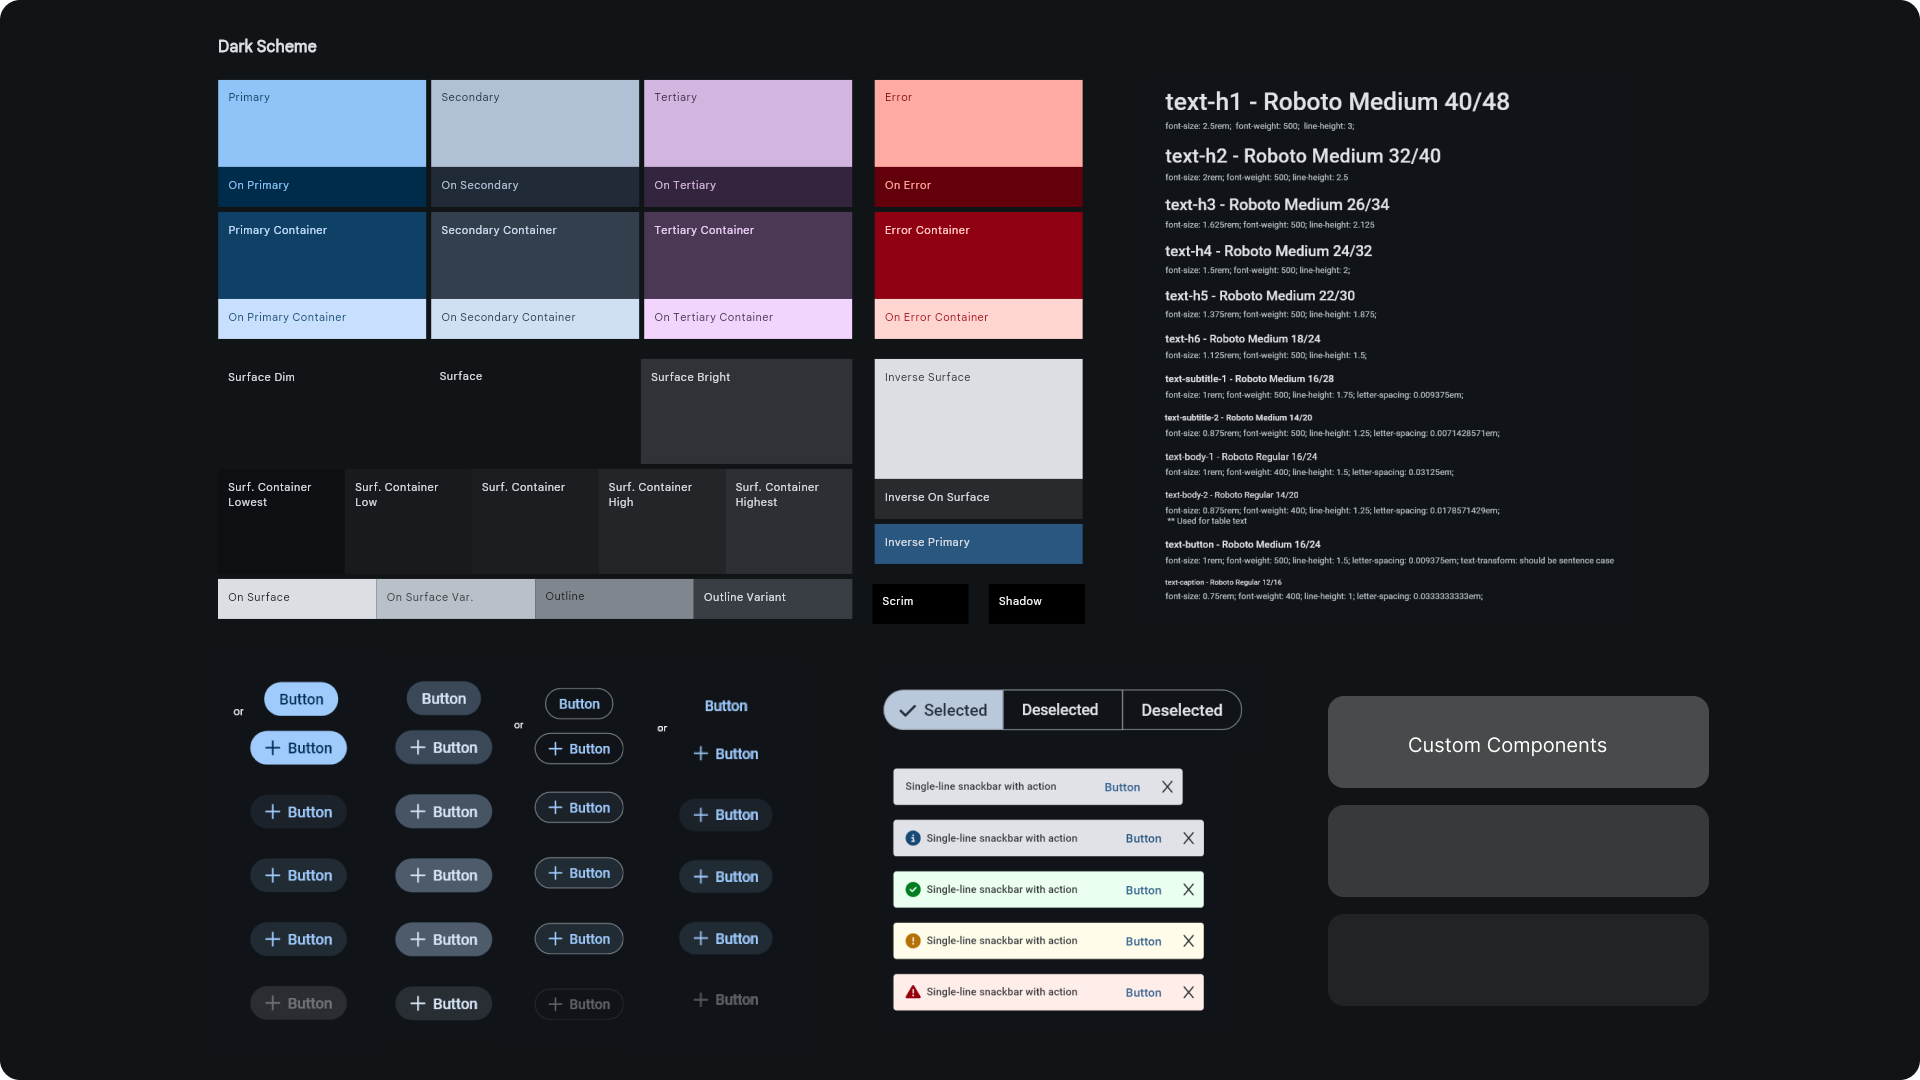Click the Button action in warning snackbar

coord(1143,942)
